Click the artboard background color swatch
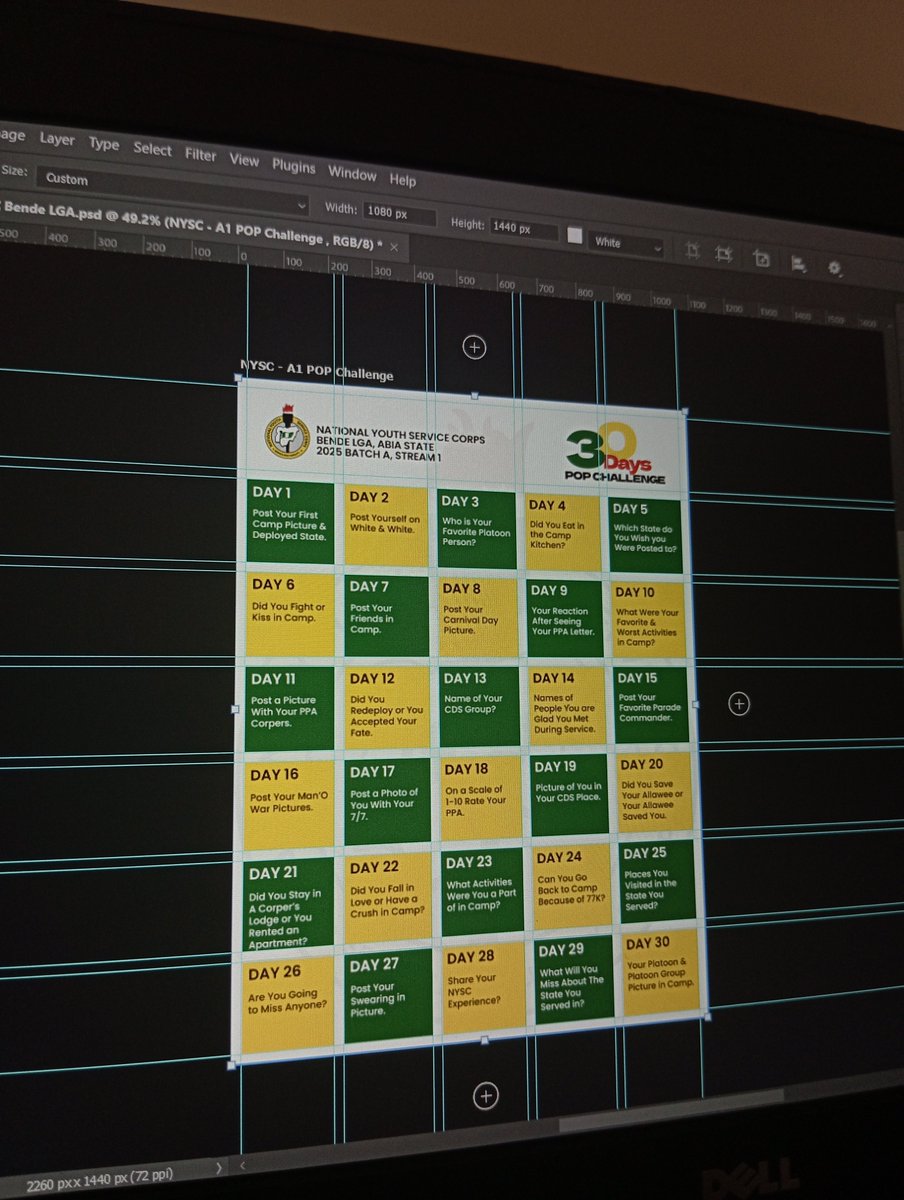Image resolution: width=904 pixels, height=1200 pixels. [575, 236]
